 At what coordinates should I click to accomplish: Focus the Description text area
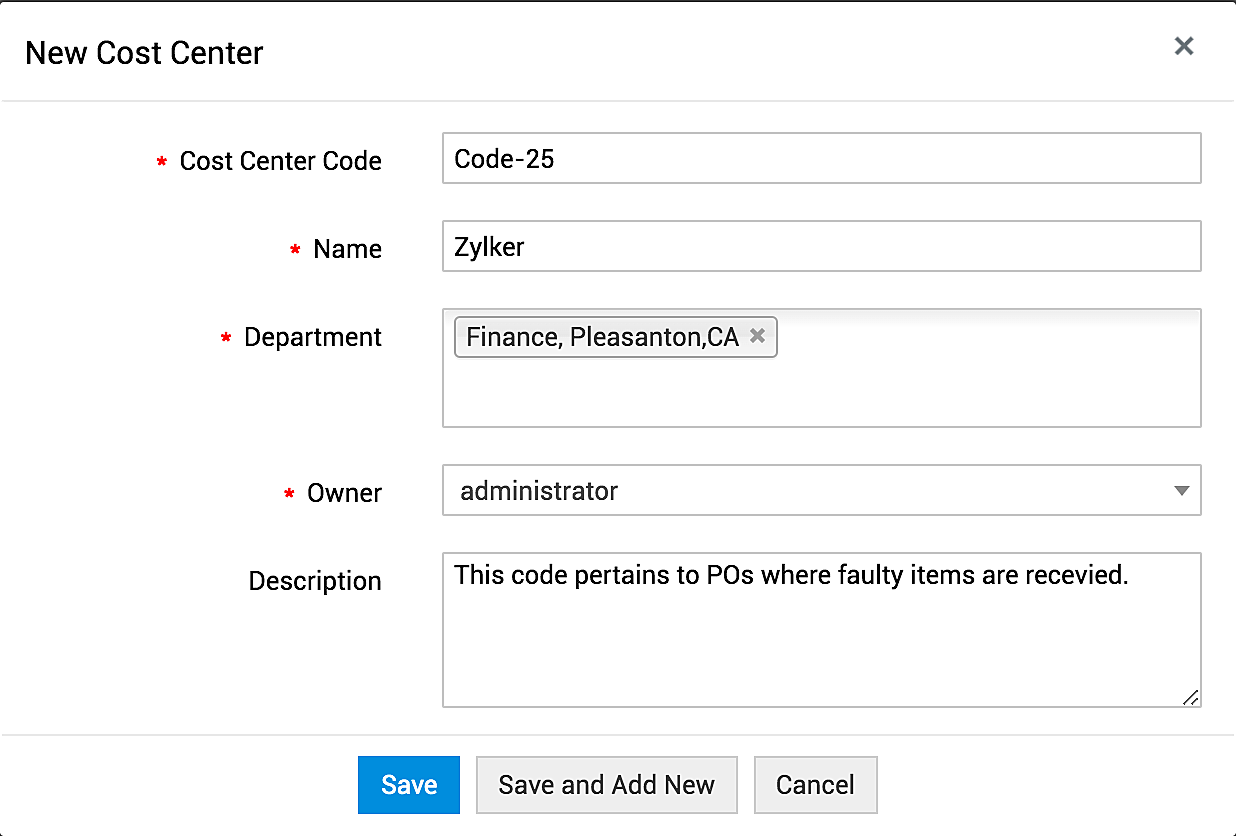(821, 640)
